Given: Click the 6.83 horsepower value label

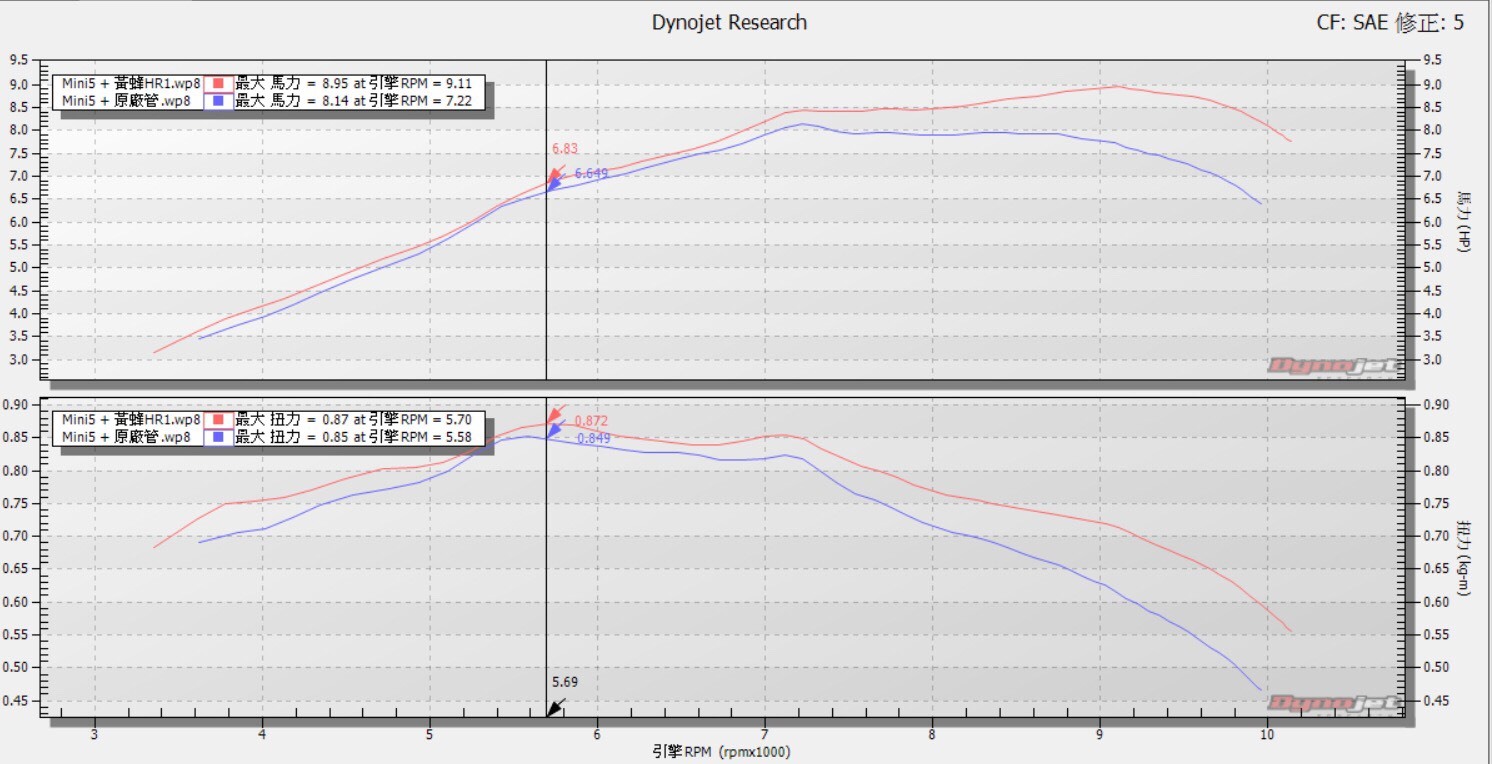Looking at the screenshot, I should (x=565, y=149).
